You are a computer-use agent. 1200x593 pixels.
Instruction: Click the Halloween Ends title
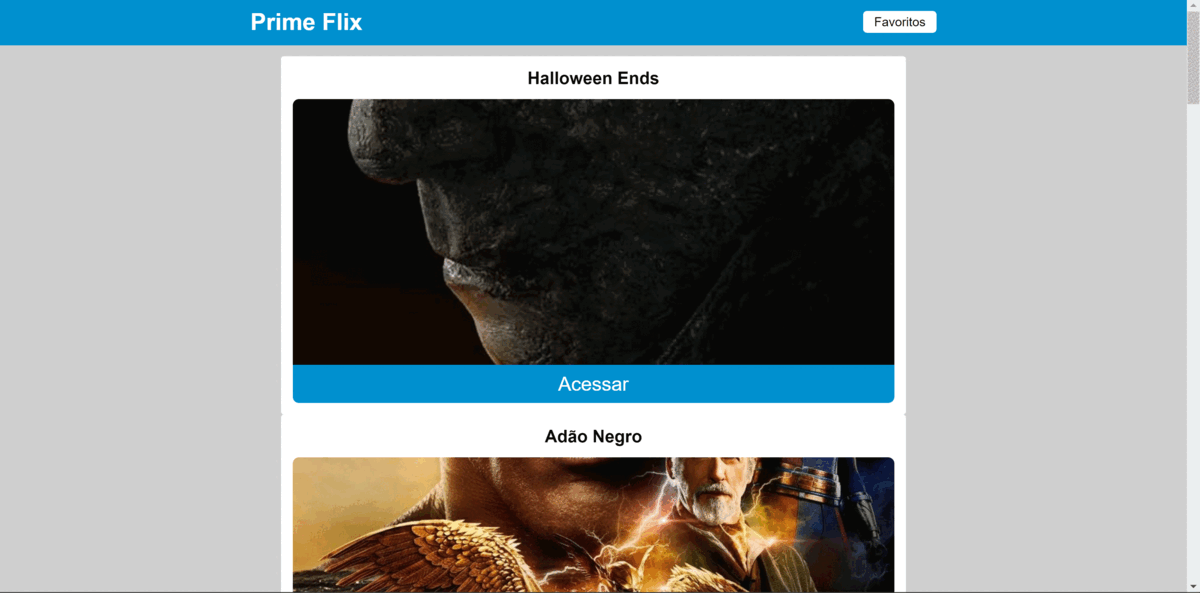(x=593, y=78)
